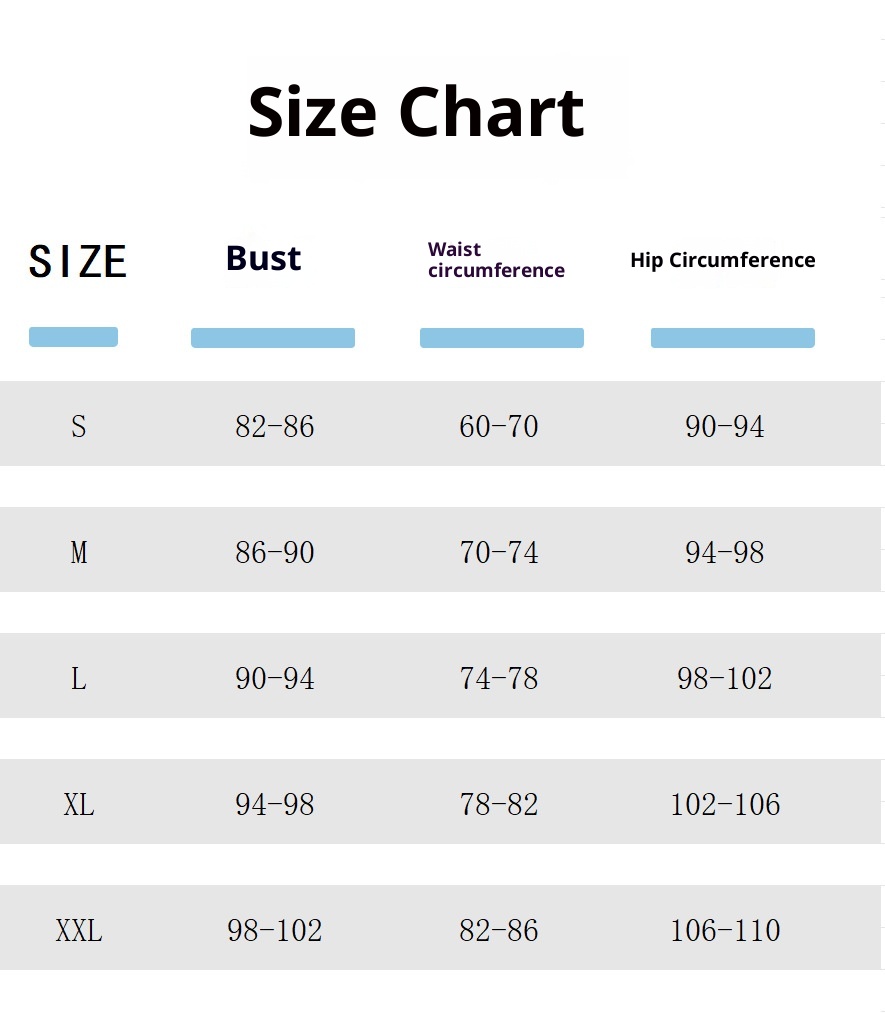Click the 70-74 waist value
The height and width of the screenshot is (1013, 885).
click(x=499, y=553)
